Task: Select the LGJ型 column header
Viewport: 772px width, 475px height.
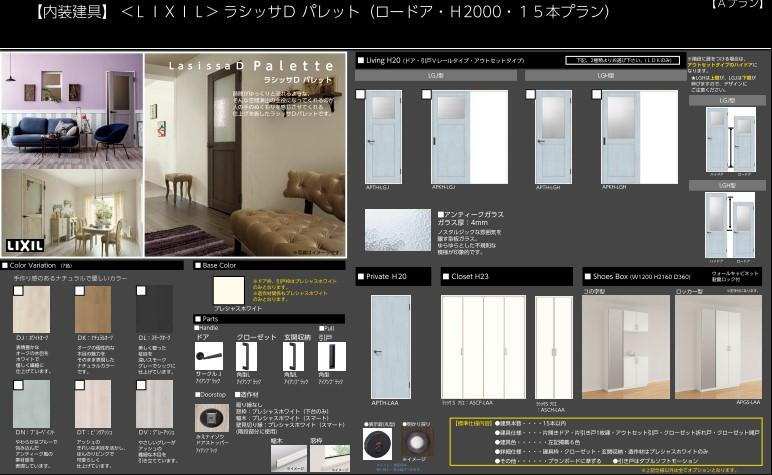Action: 436,75
